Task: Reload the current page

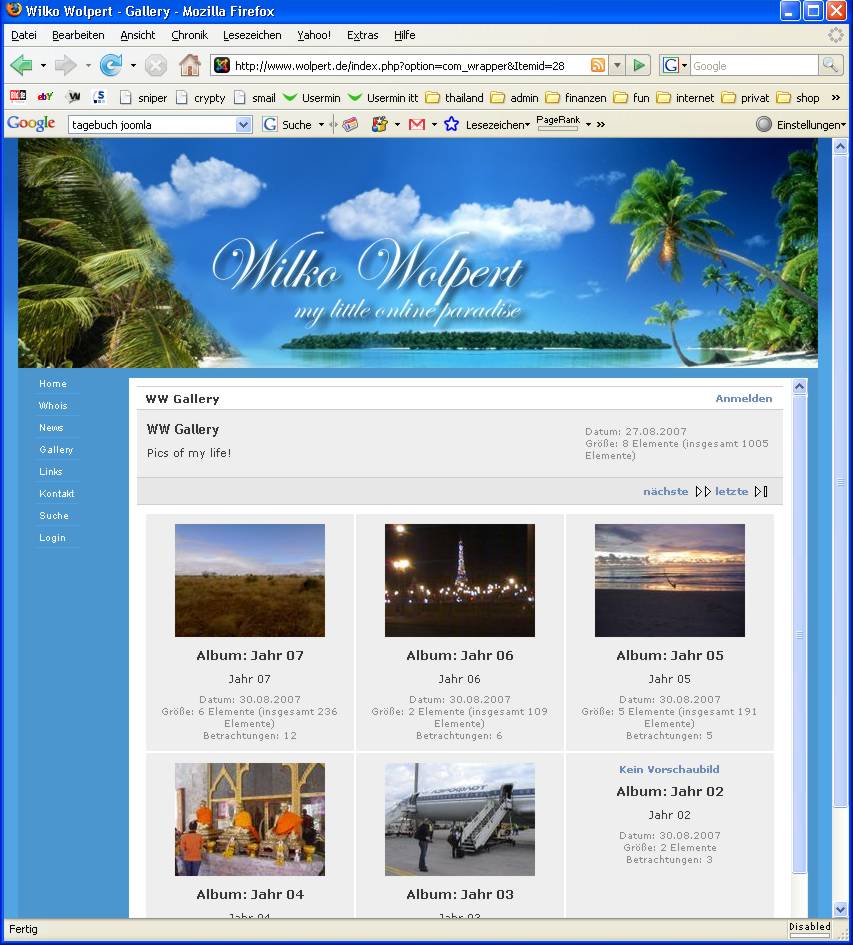Action: [111, 65]
